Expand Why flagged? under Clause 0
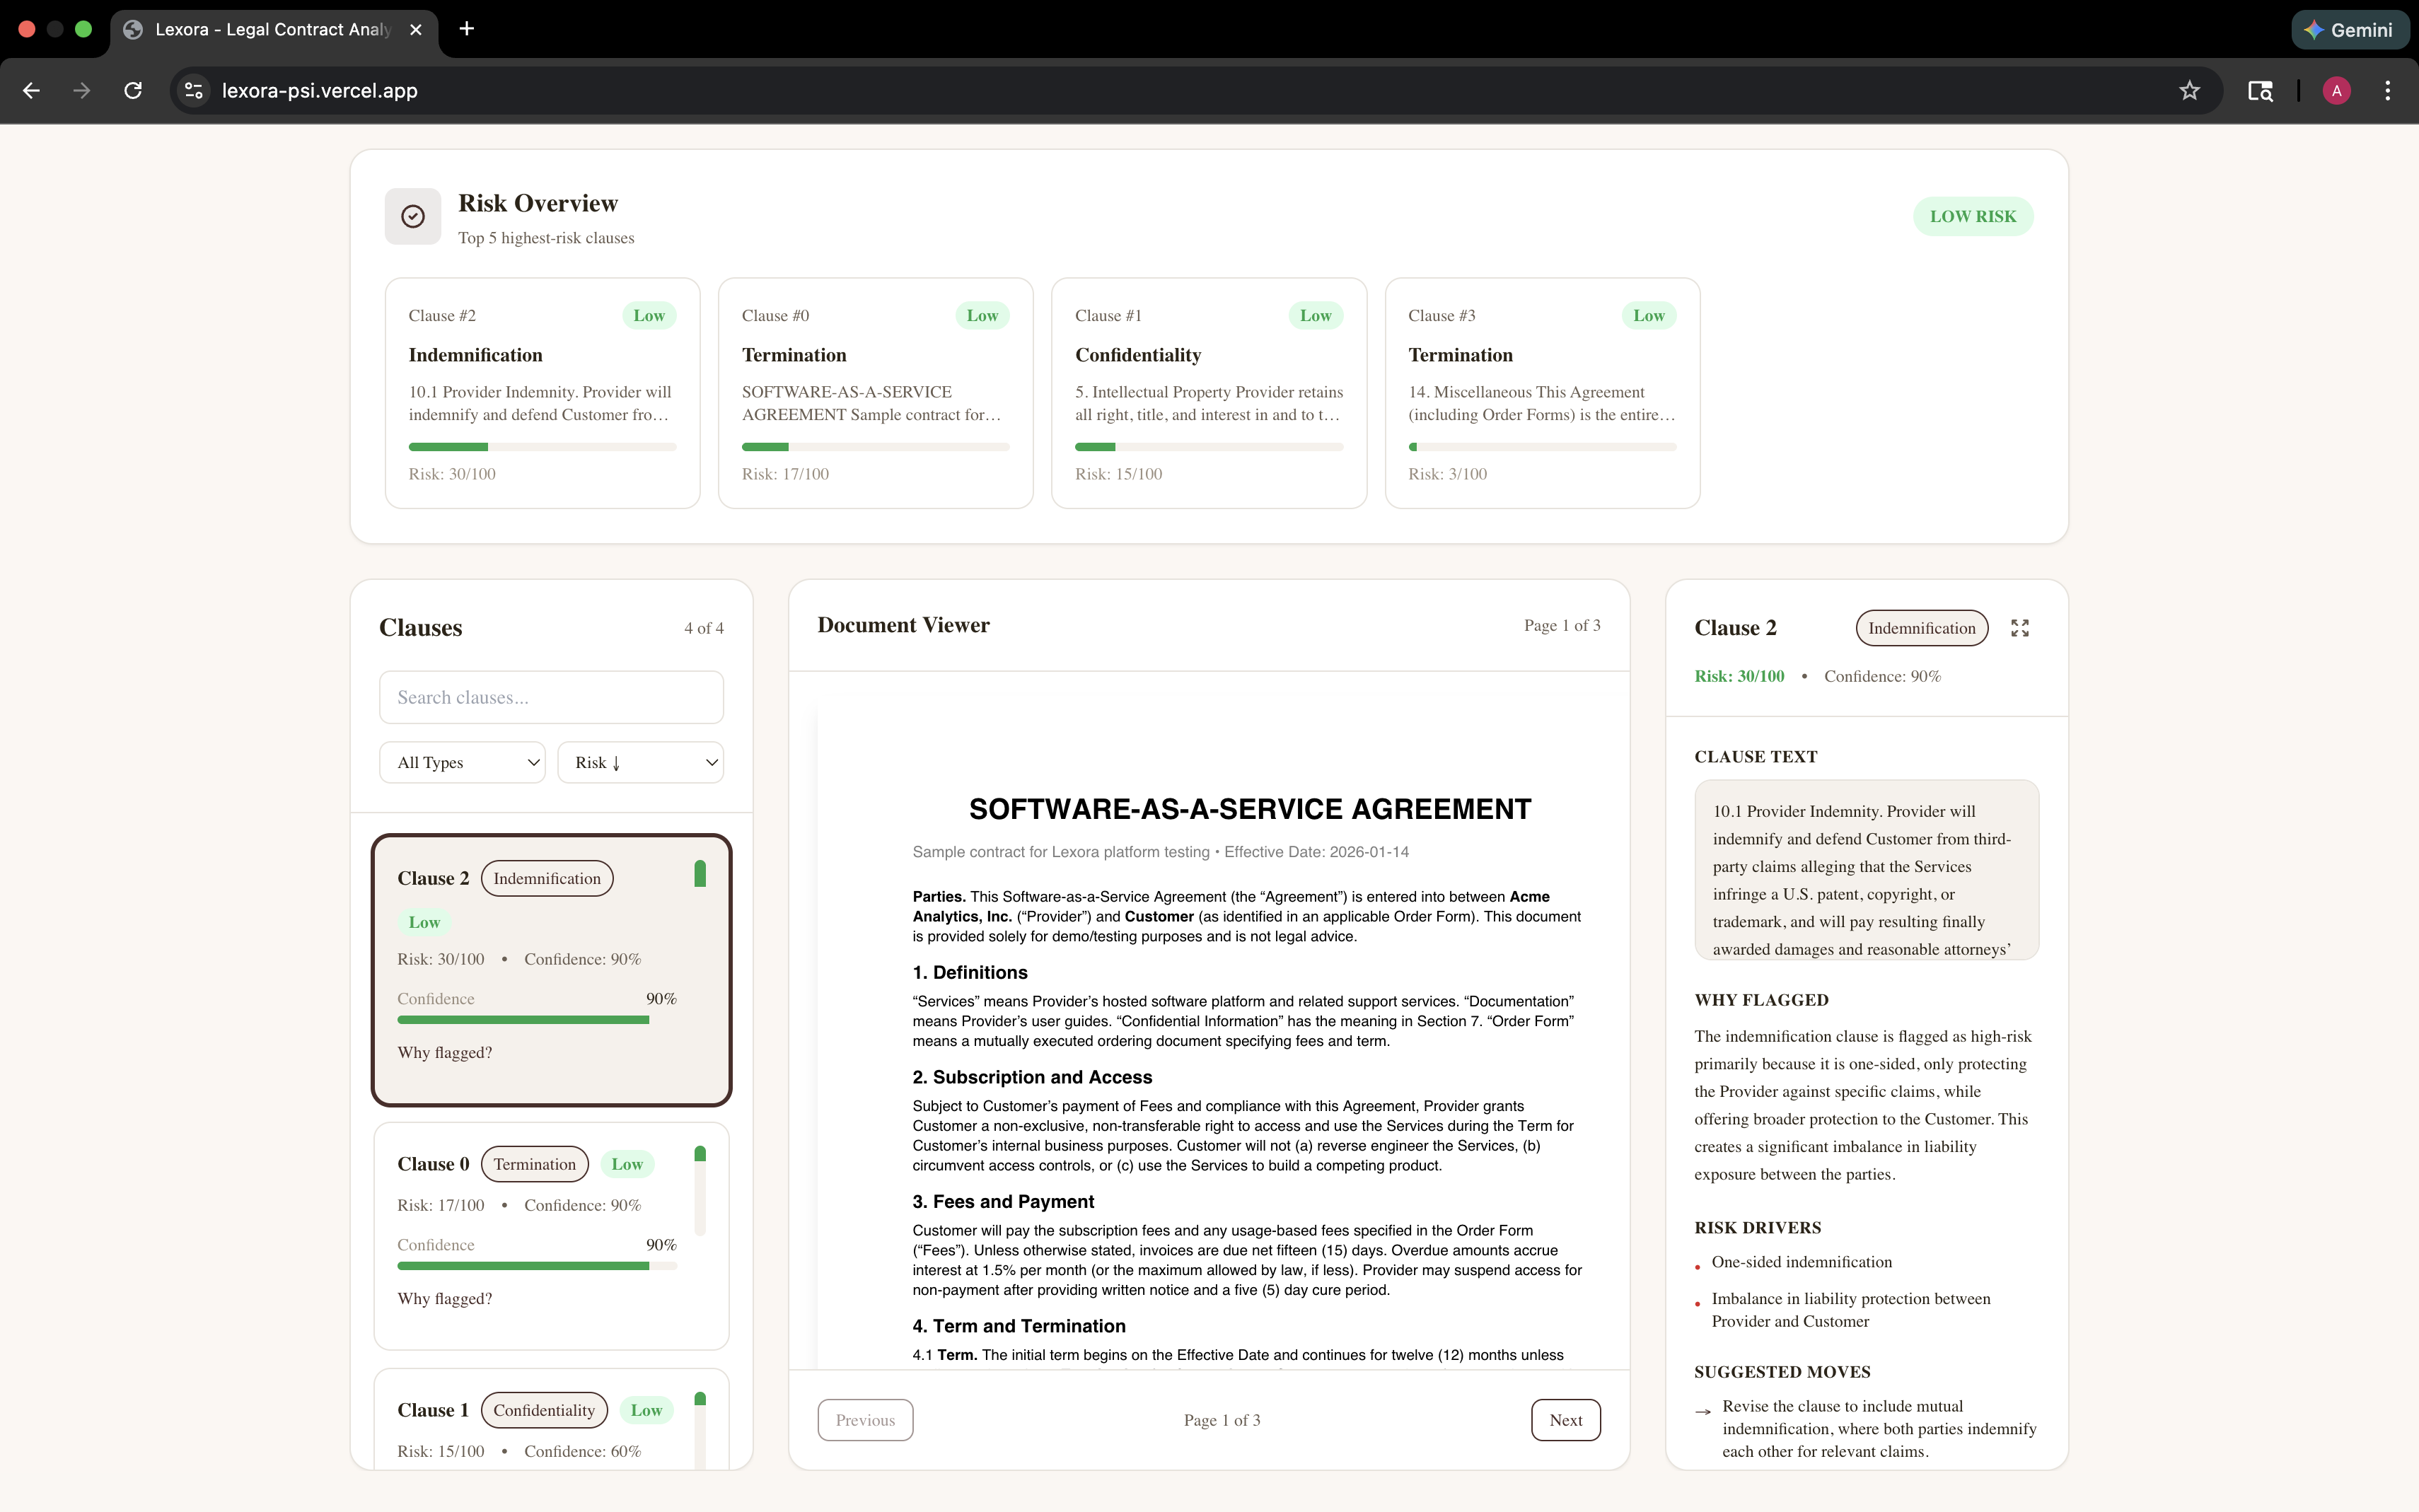Viewport: 2419px width, 1512px height. coord(445,1299)
